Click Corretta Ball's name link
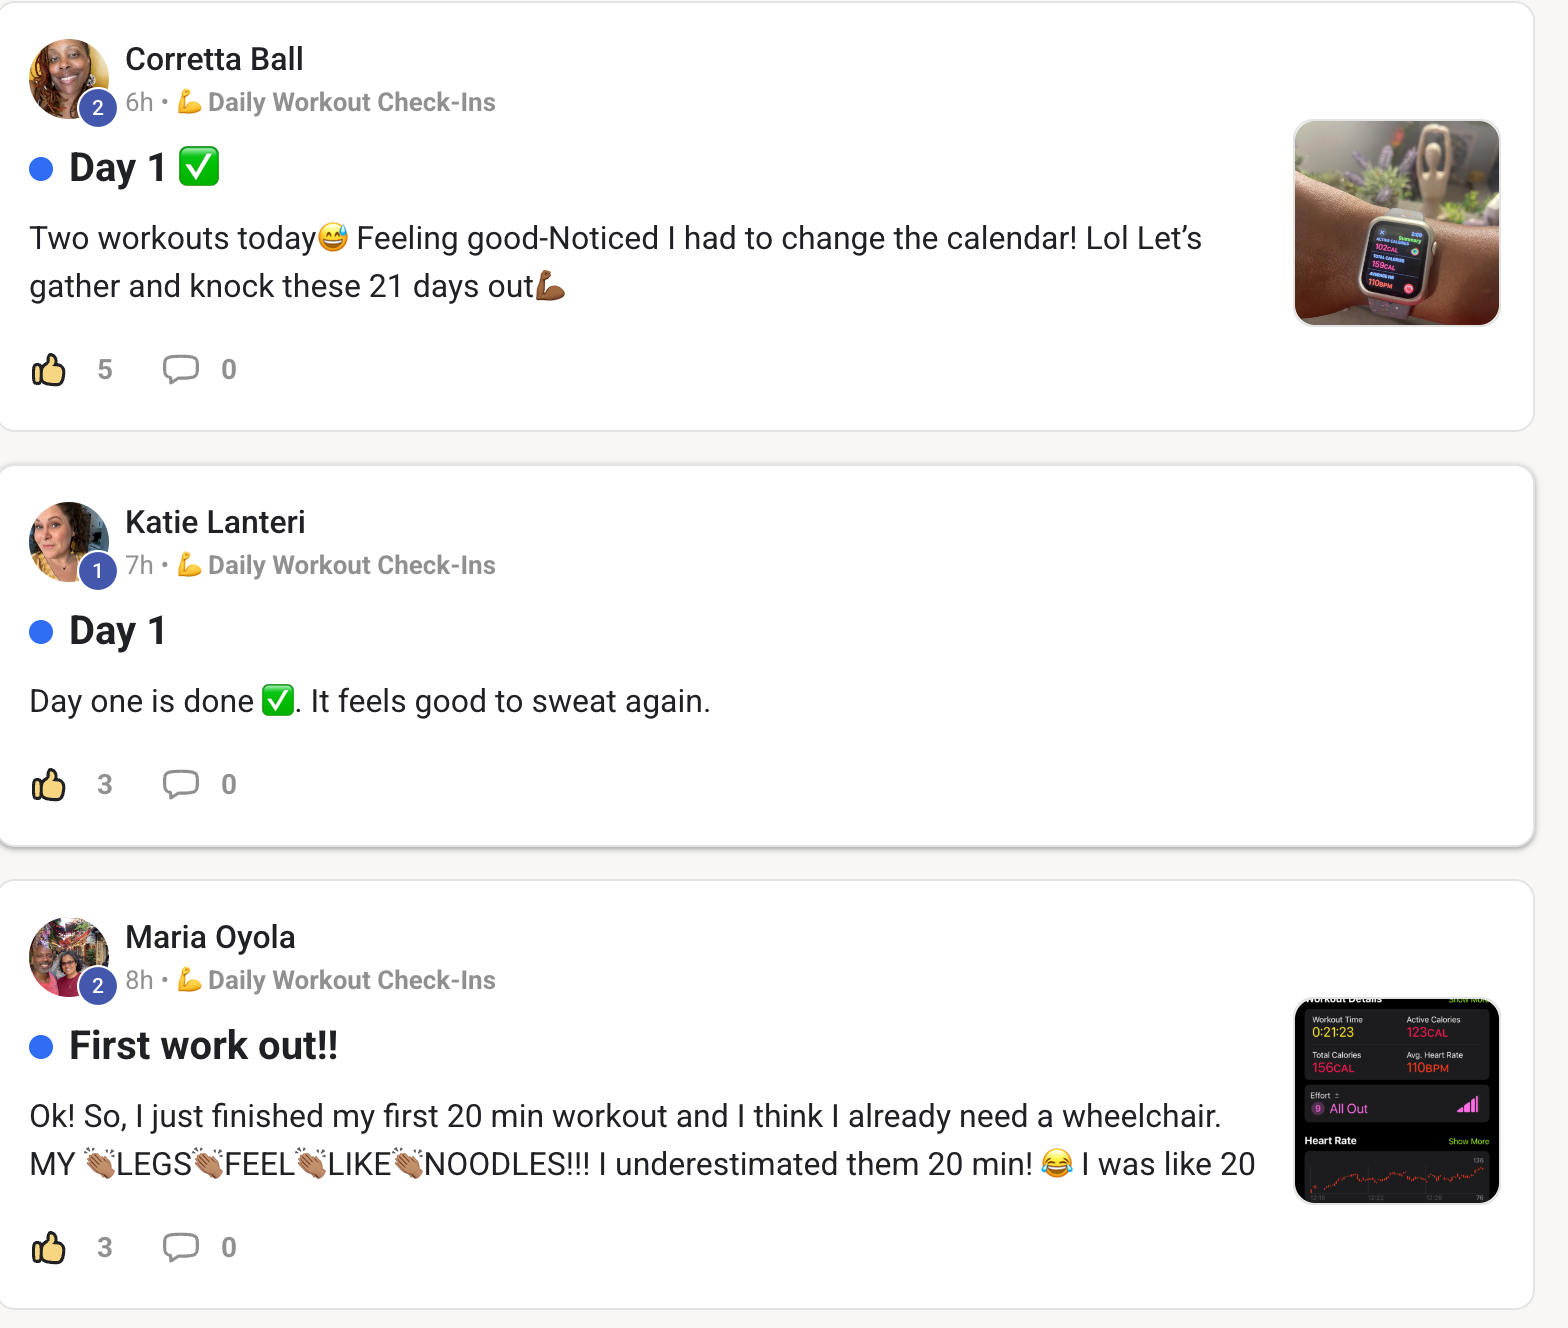Viewport: 1568px width, 1328px height. [214, 59]
